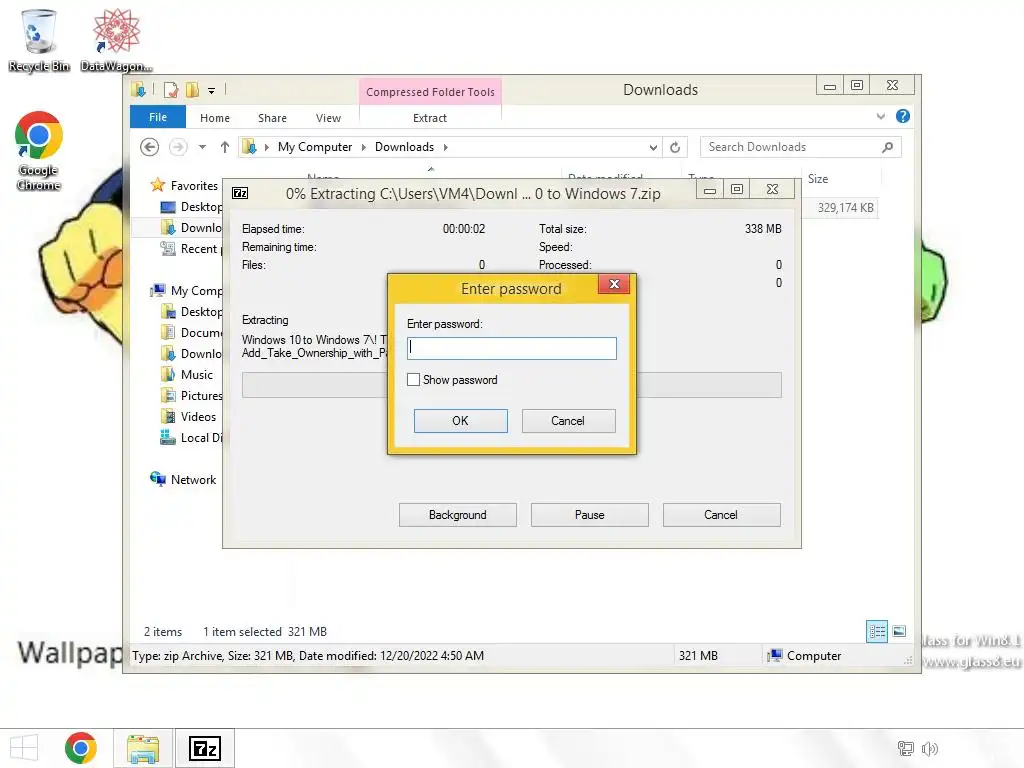This screenshot has height=768, width=1024.
Task: Open Music in the navigation pane
Action: 187,375
